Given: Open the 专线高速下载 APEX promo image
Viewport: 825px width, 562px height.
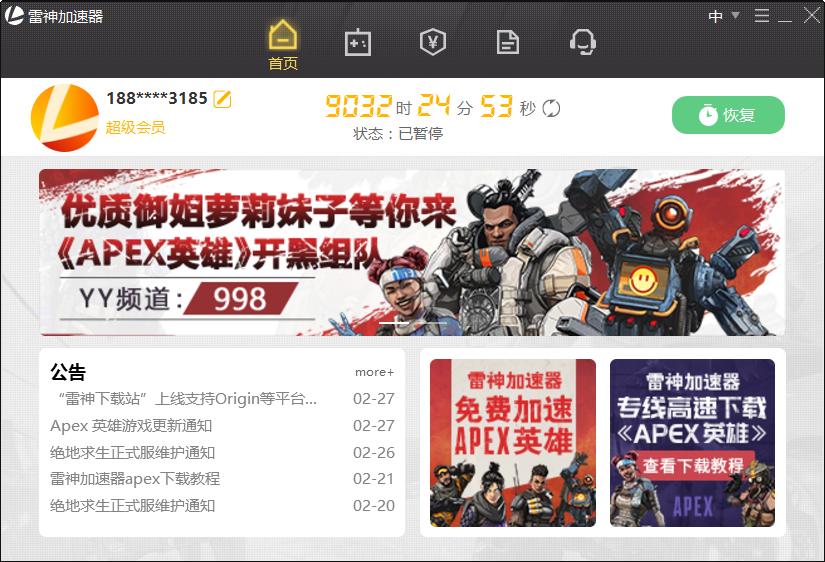Looking at the screenshot, I should click(692, 442).
